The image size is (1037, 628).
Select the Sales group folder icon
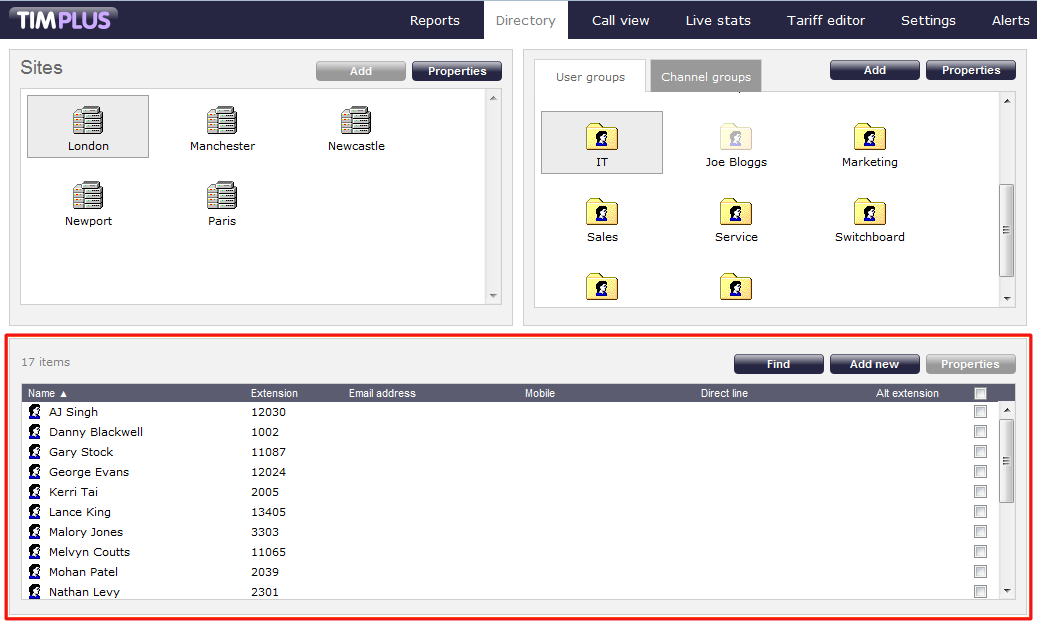pyautogui.click(x=602, y=213)
